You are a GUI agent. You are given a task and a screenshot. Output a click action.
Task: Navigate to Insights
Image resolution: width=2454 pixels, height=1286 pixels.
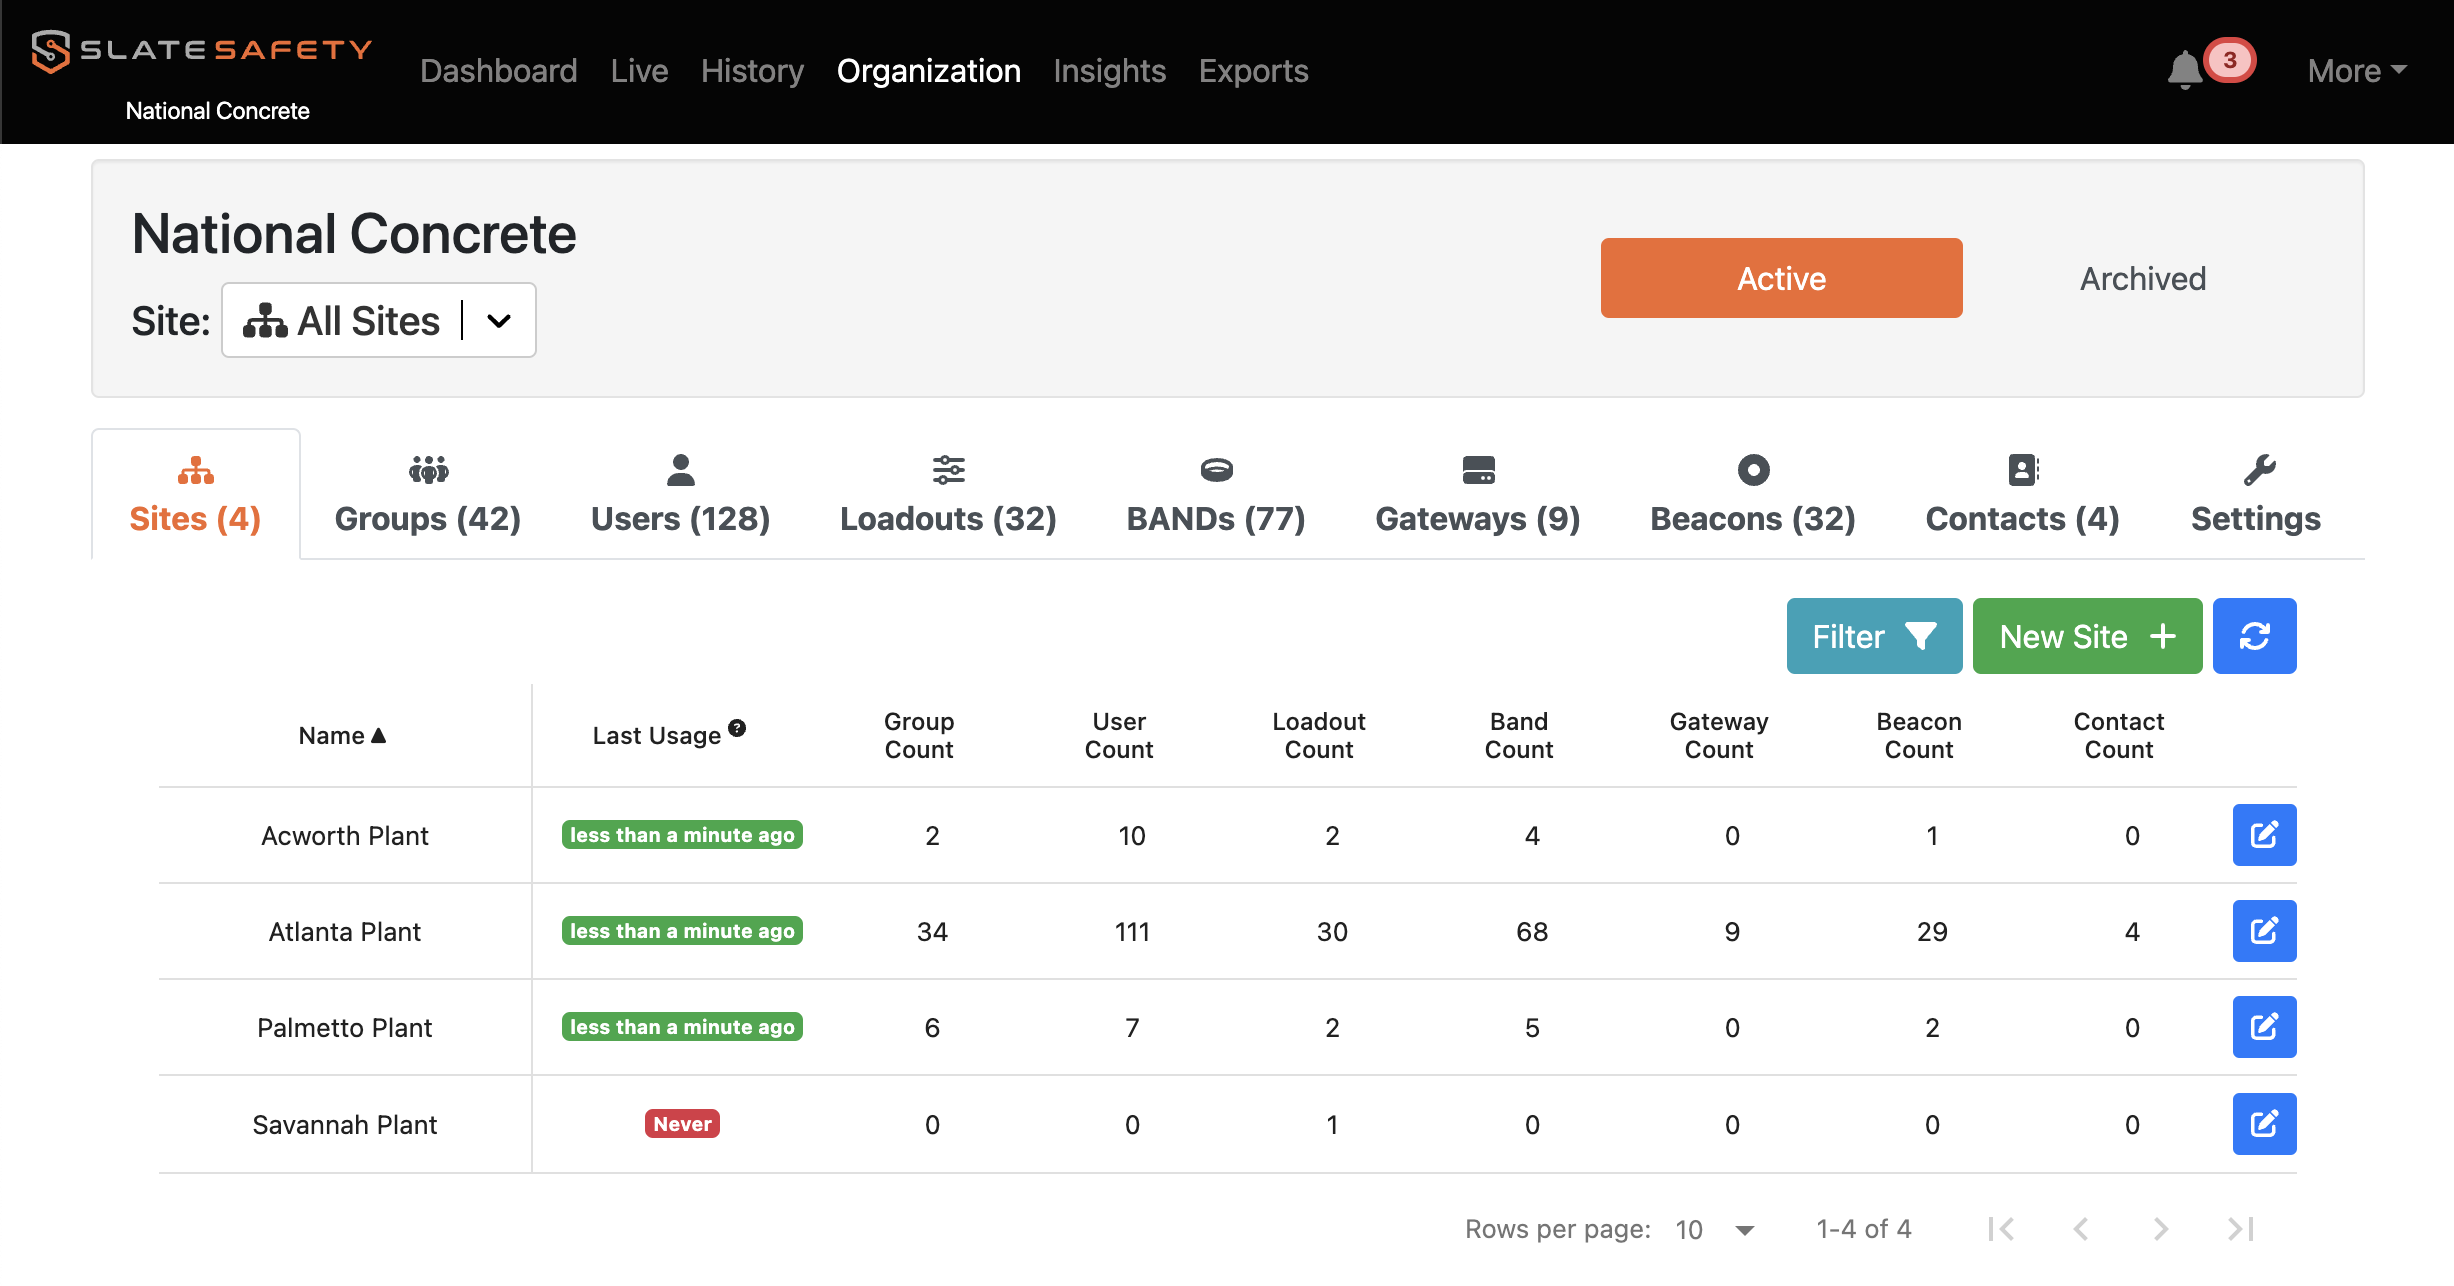[1109, 71]
